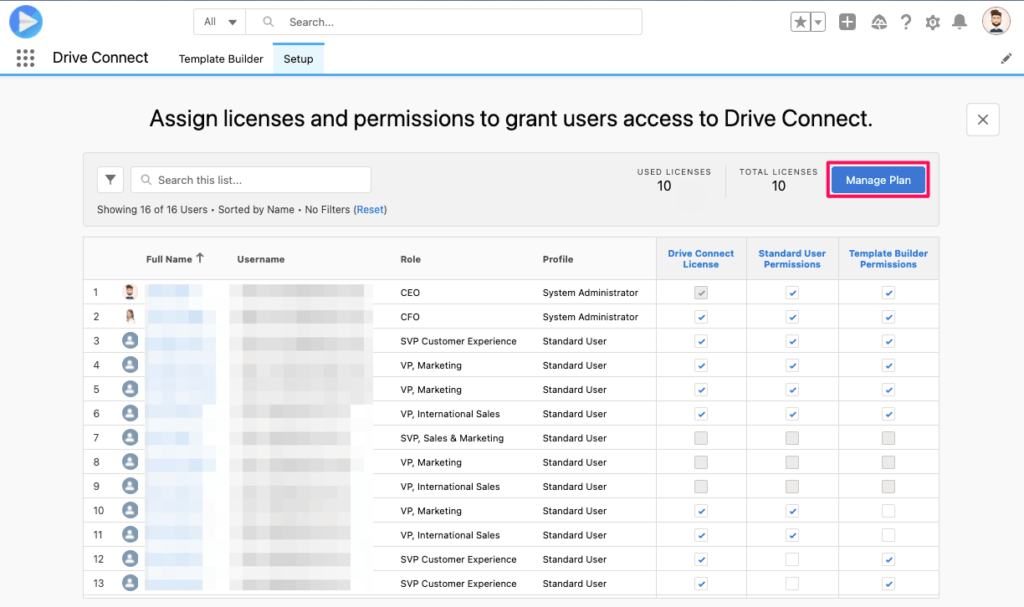Uncheck Drive Connect License for CFO row
Screen dimensions: 1024x607
(701, 317)
